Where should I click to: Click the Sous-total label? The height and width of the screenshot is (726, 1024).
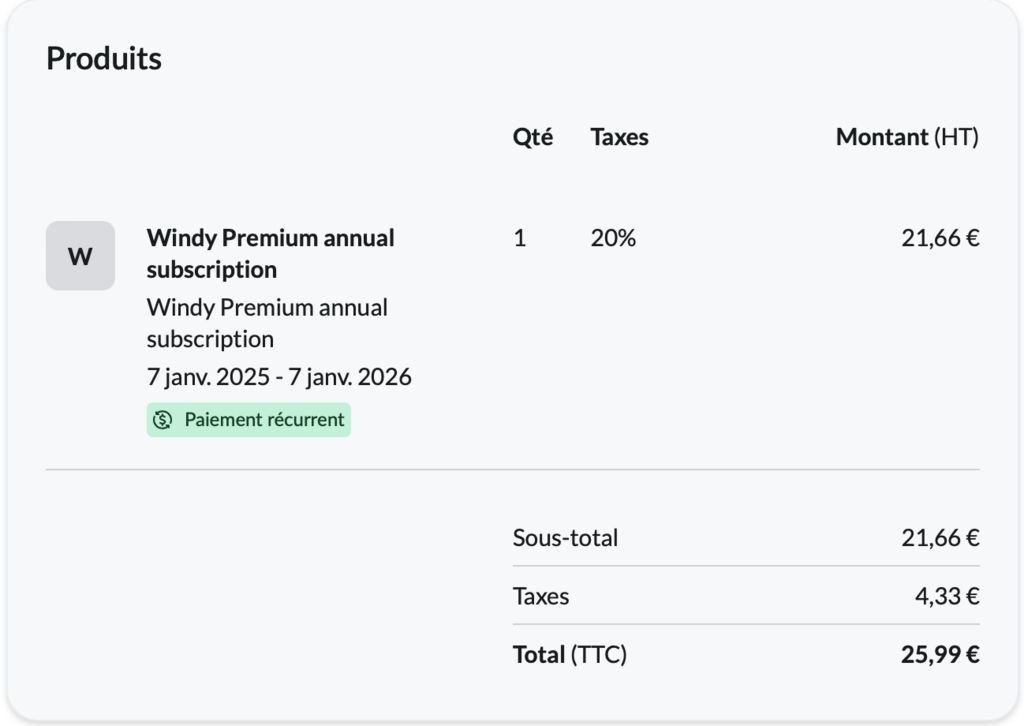pos(565,538)
